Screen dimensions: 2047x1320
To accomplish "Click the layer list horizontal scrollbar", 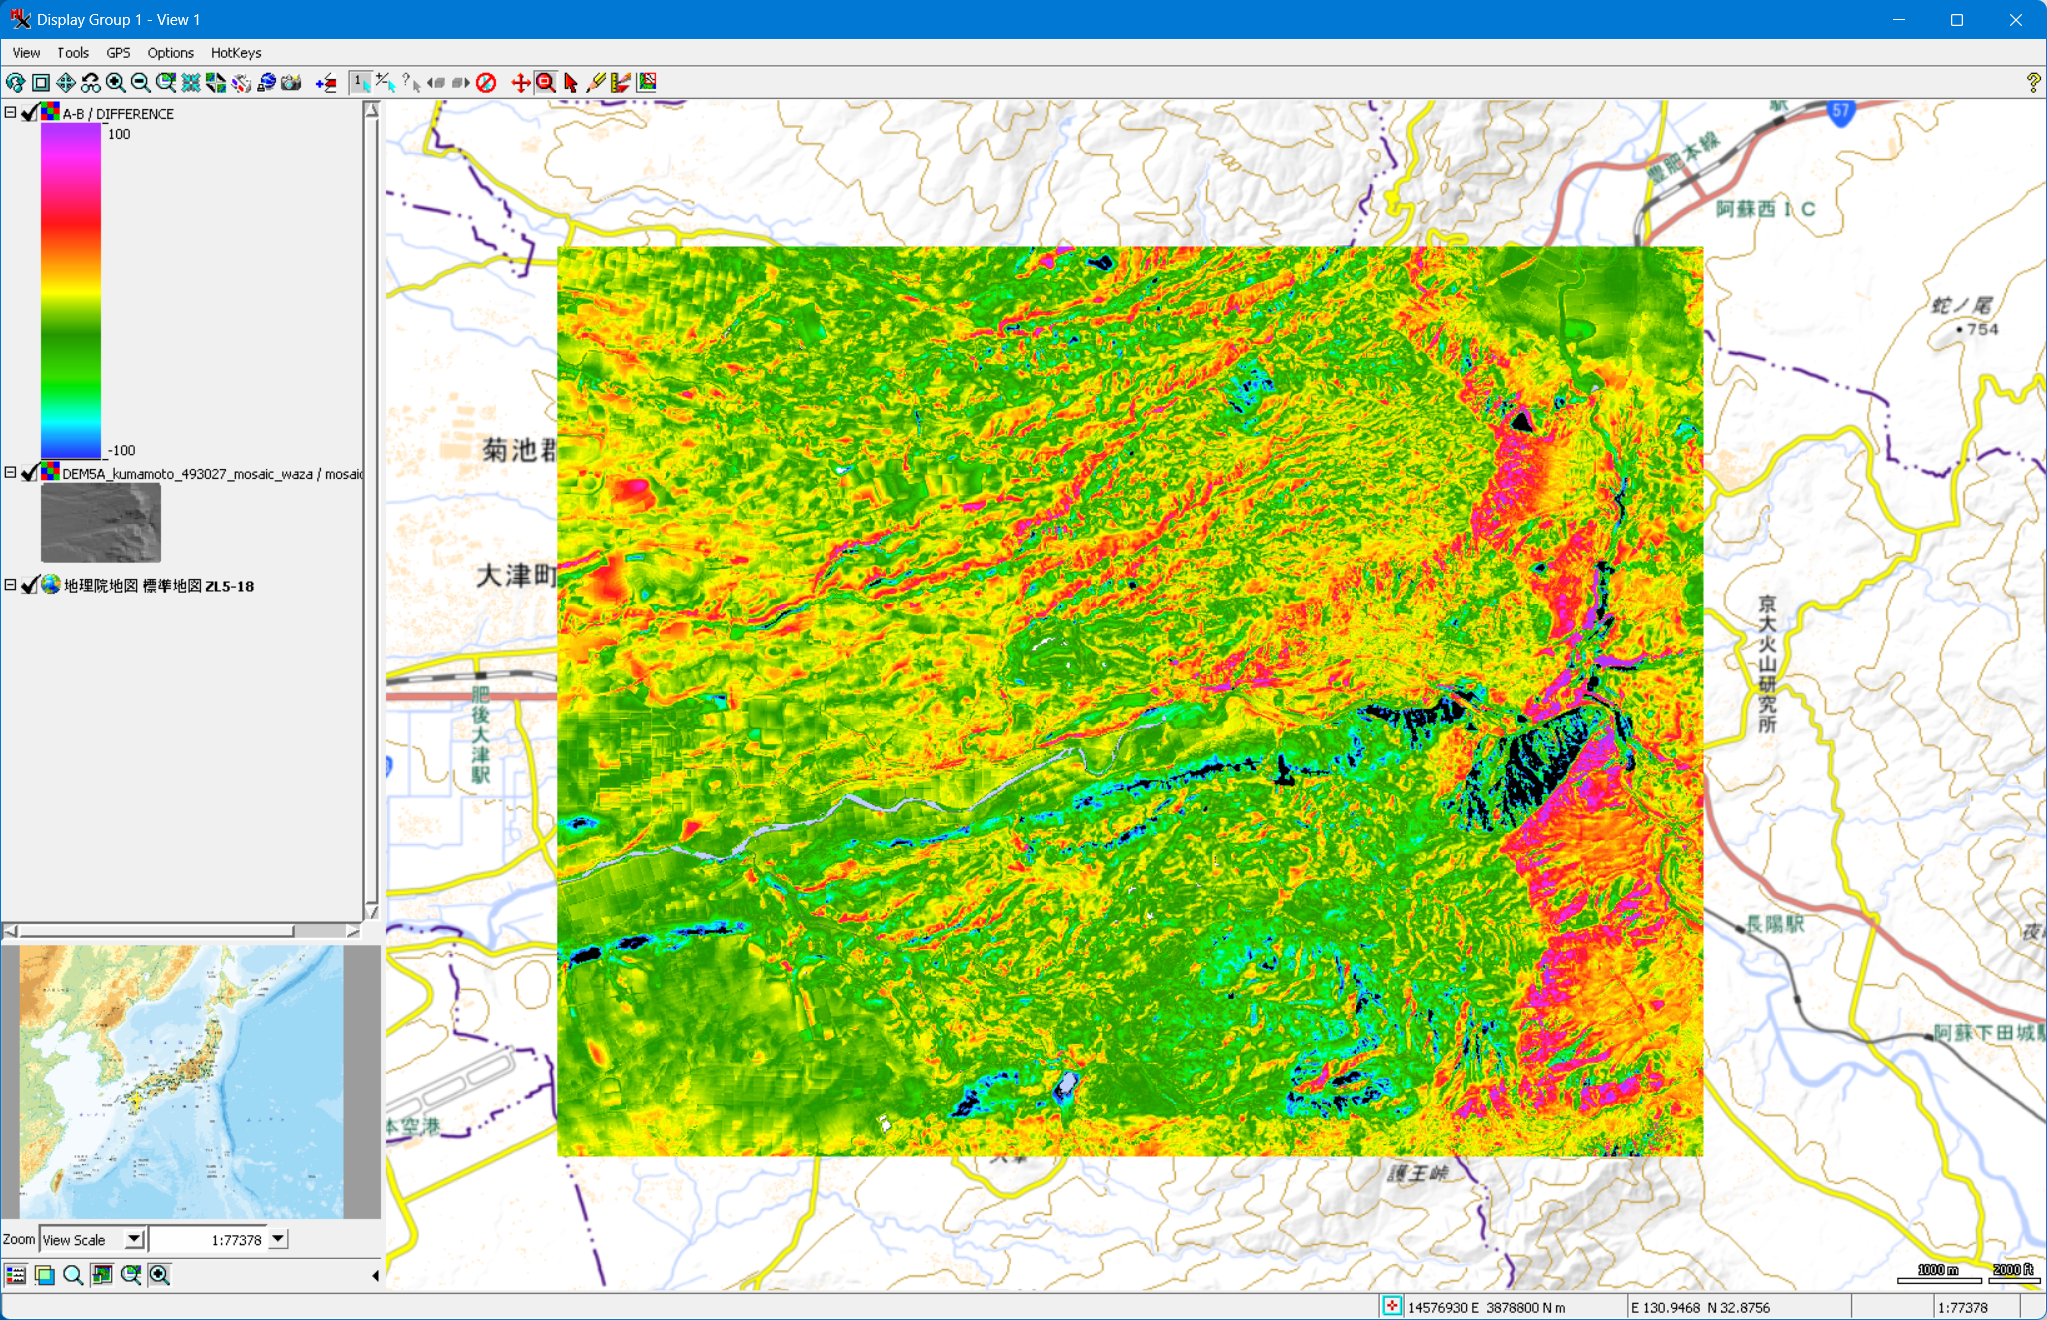I will 181,931.
